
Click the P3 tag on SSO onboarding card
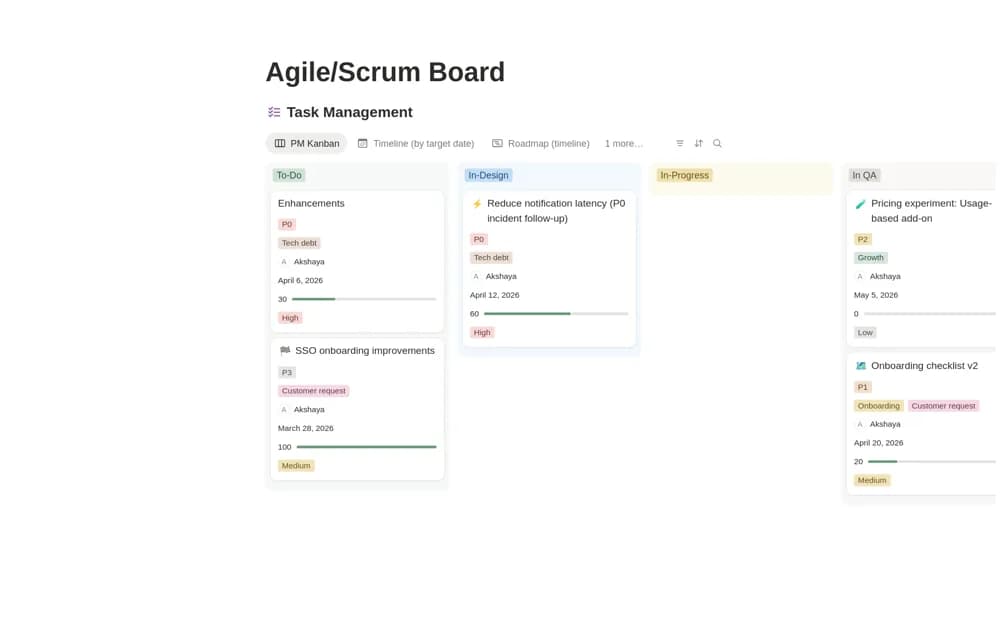click(x=287, y=373)
